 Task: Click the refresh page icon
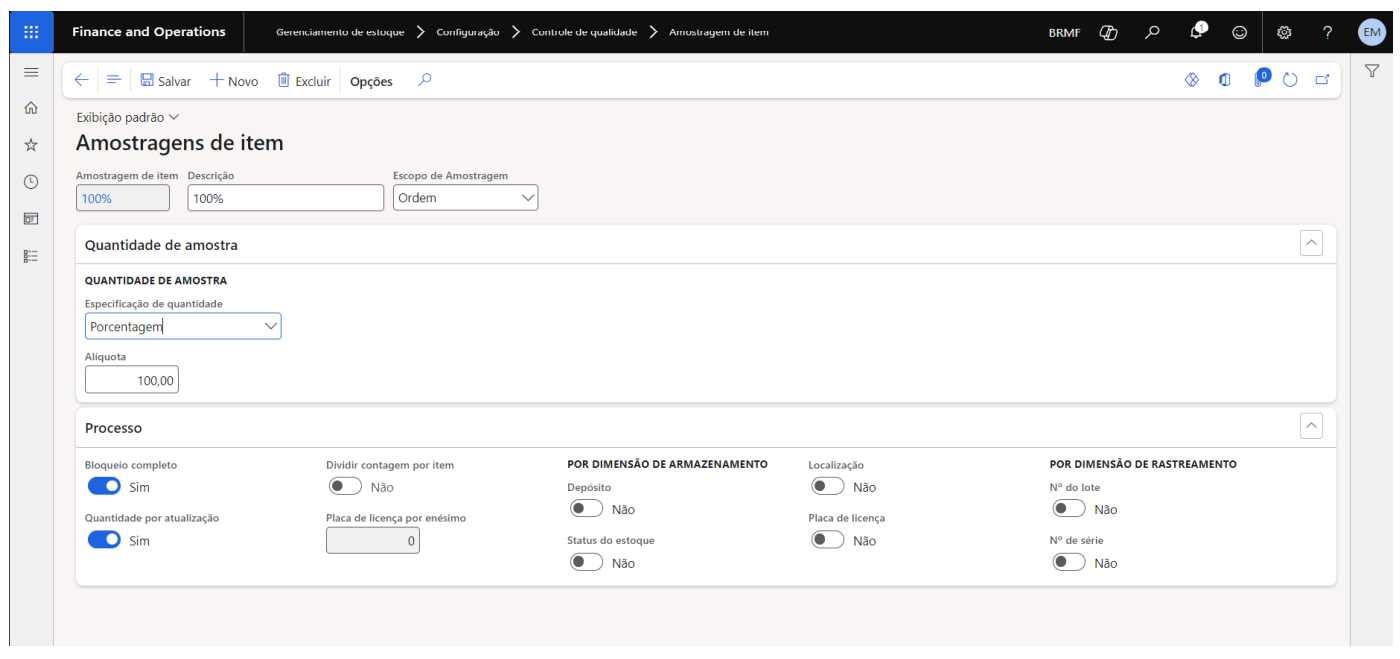tap(1290, 81)
